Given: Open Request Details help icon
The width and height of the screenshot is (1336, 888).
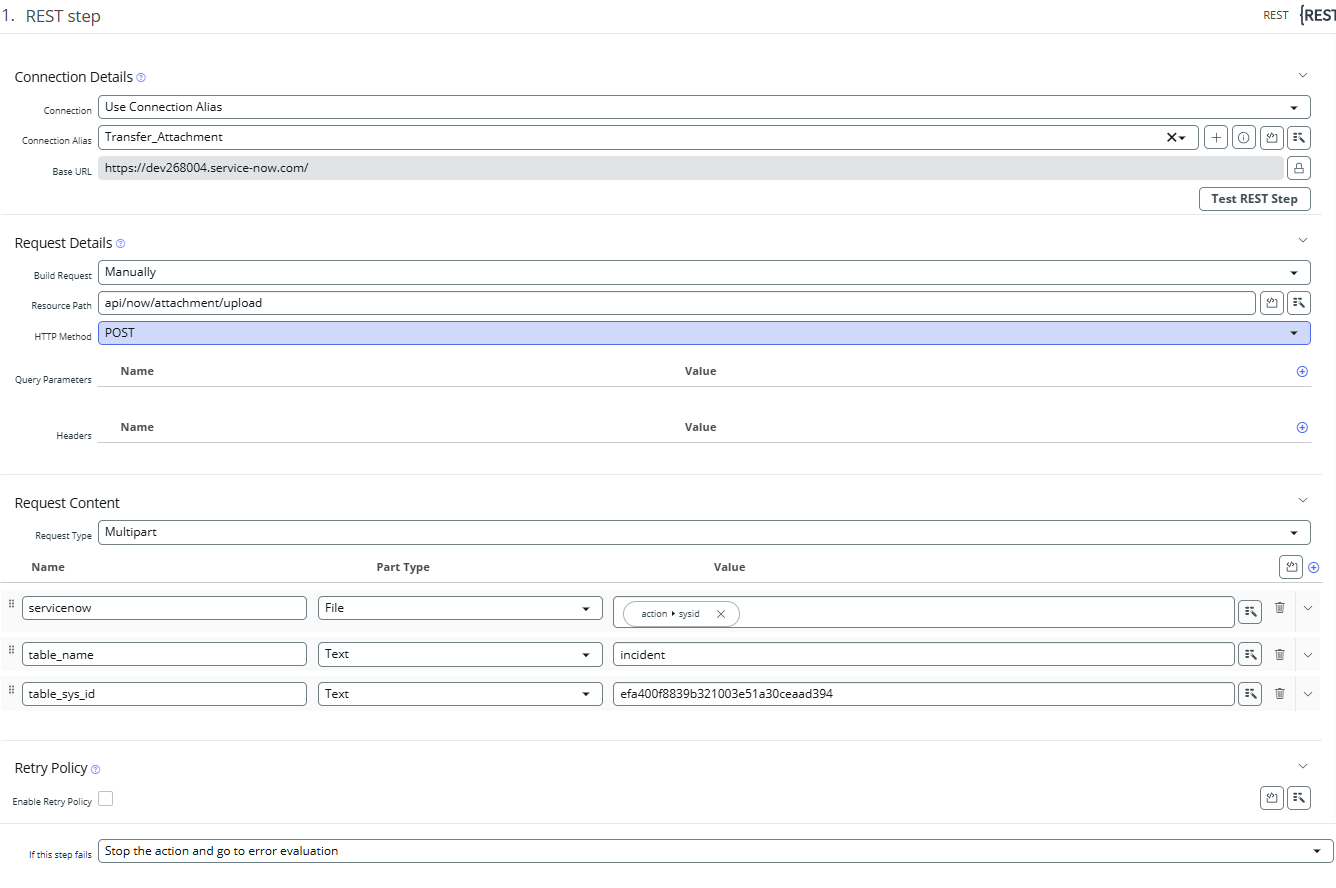Looking at the screenshot, I should coord(121,243).
